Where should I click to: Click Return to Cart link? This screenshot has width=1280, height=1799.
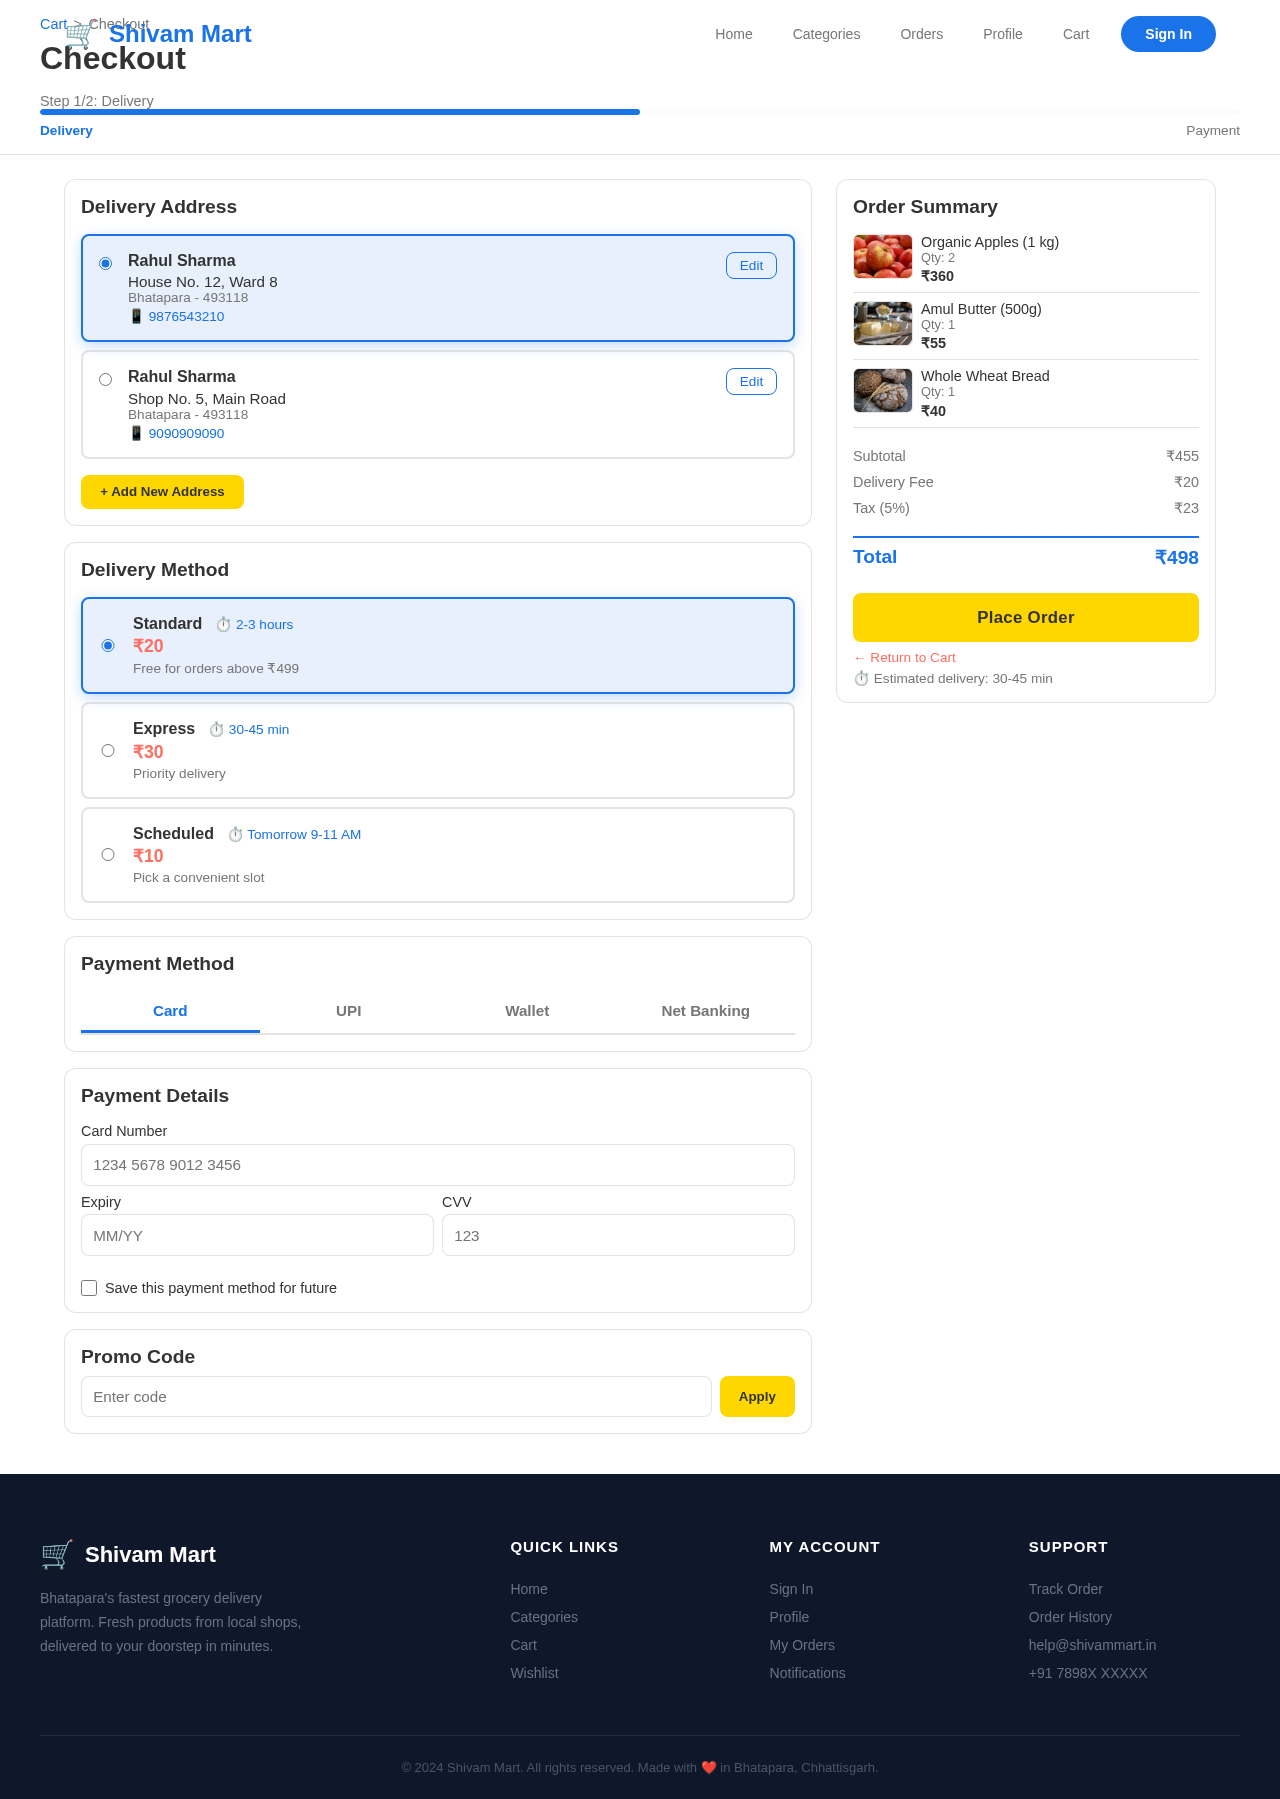(904, 657)
